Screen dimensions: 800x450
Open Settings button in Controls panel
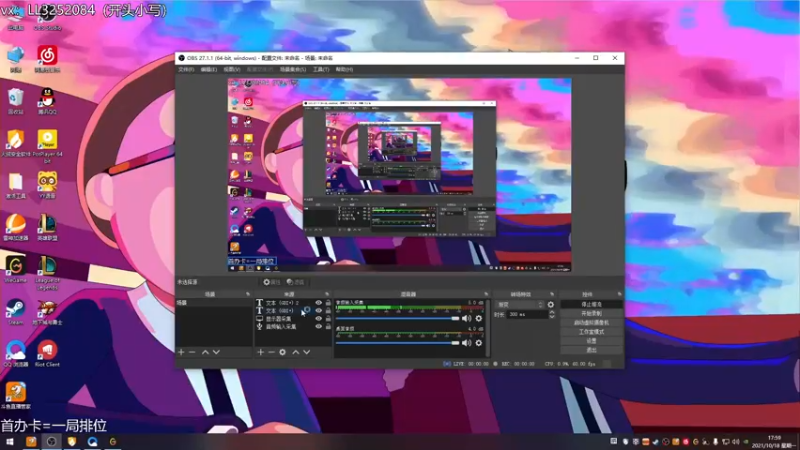(x=591, y=341)
